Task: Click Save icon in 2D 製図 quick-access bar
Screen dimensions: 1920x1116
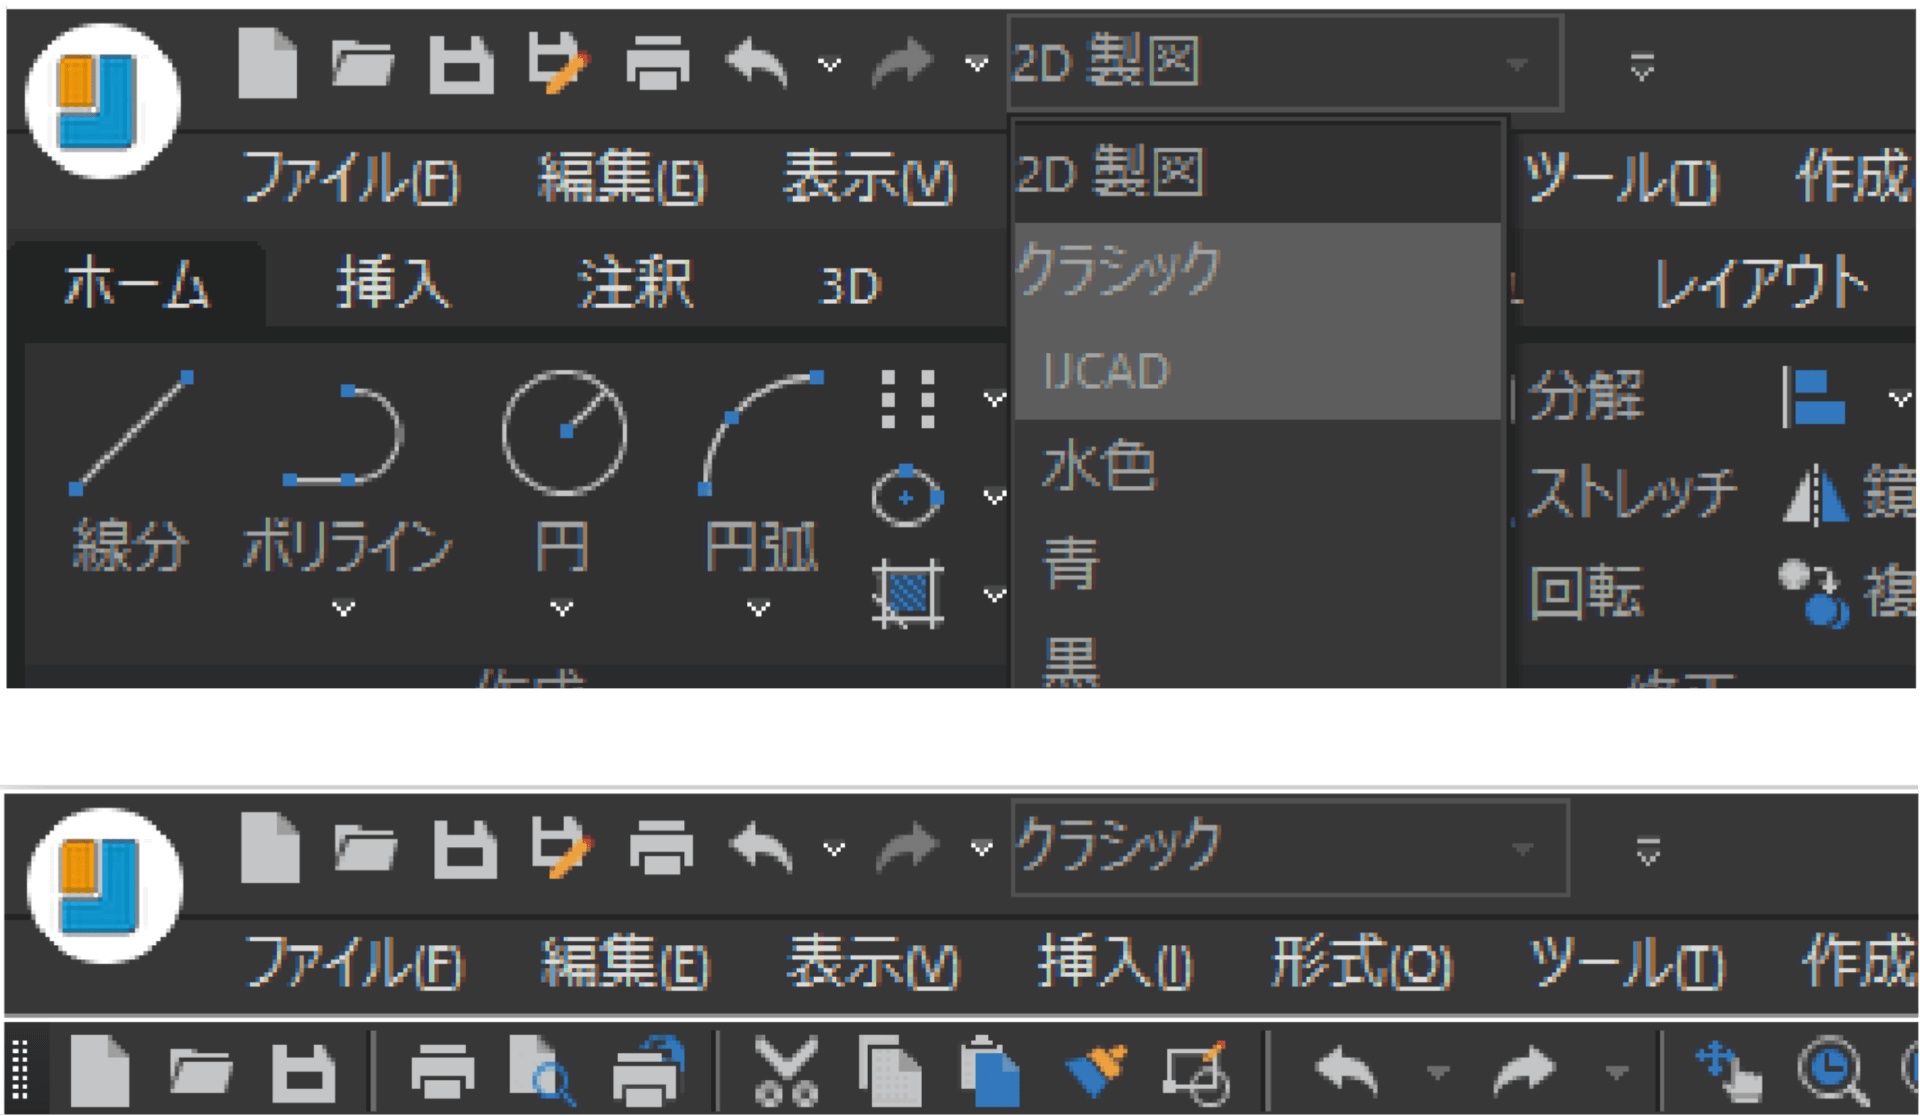Action: [x=461, y=65]
